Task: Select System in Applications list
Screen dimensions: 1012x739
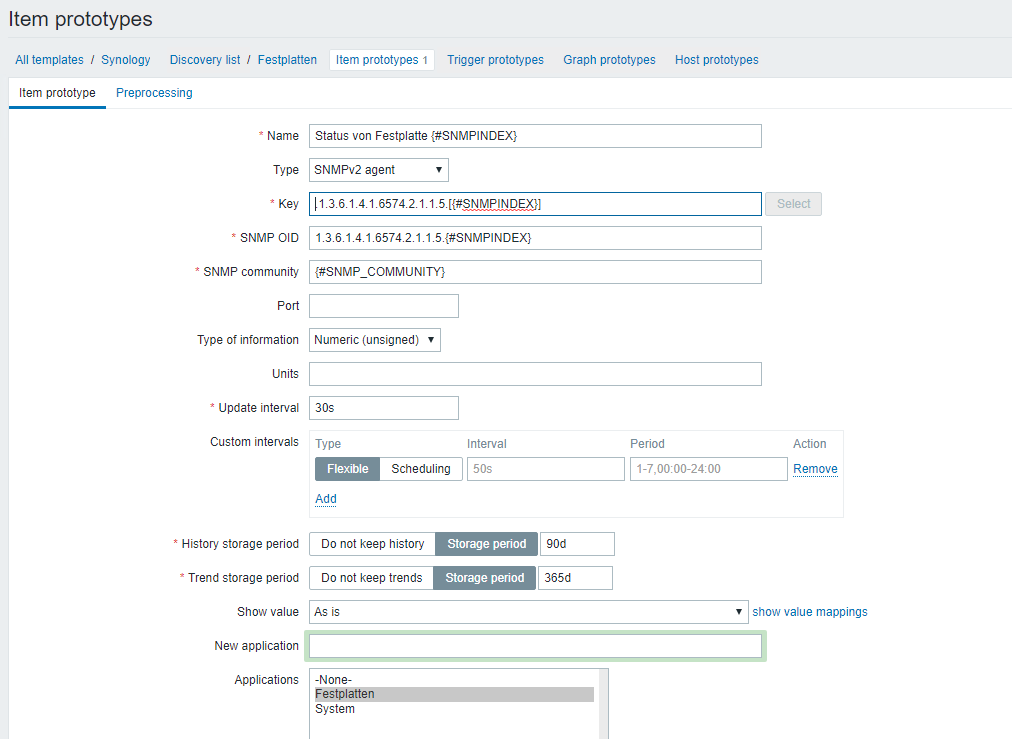Action: (335, 709)
